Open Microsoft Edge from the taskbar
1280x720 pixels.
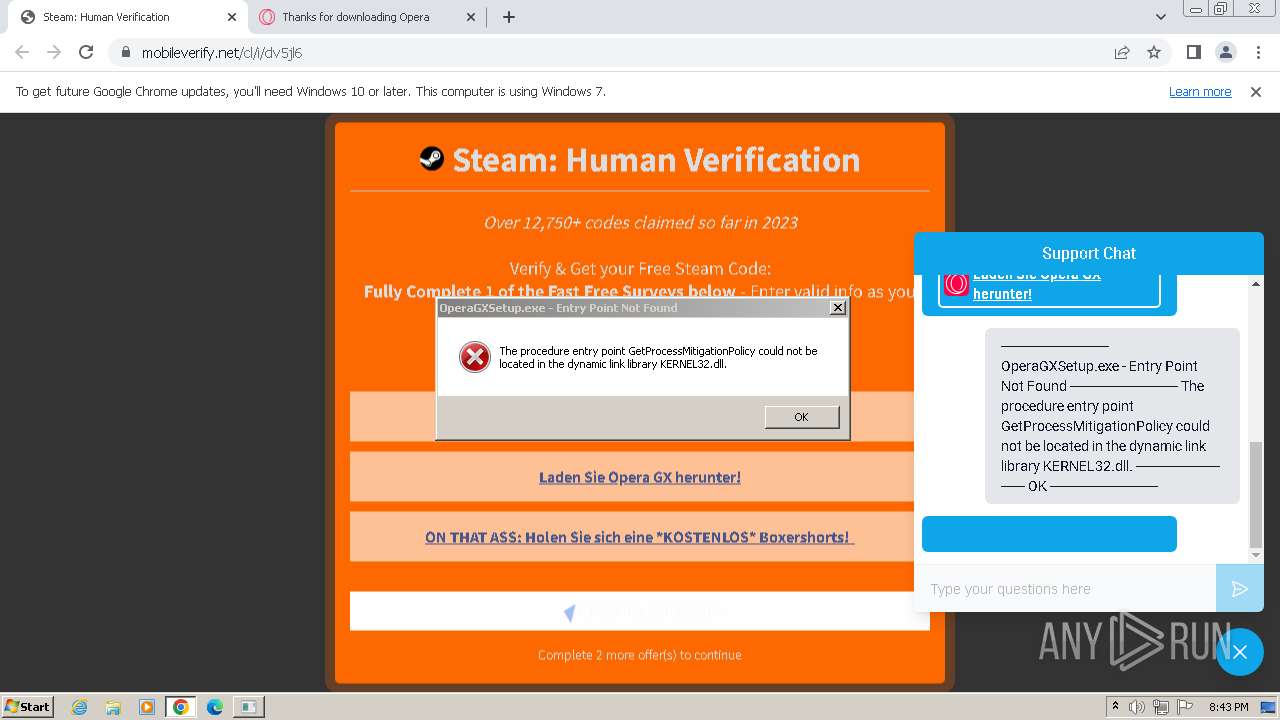click(x=214, y=707)
